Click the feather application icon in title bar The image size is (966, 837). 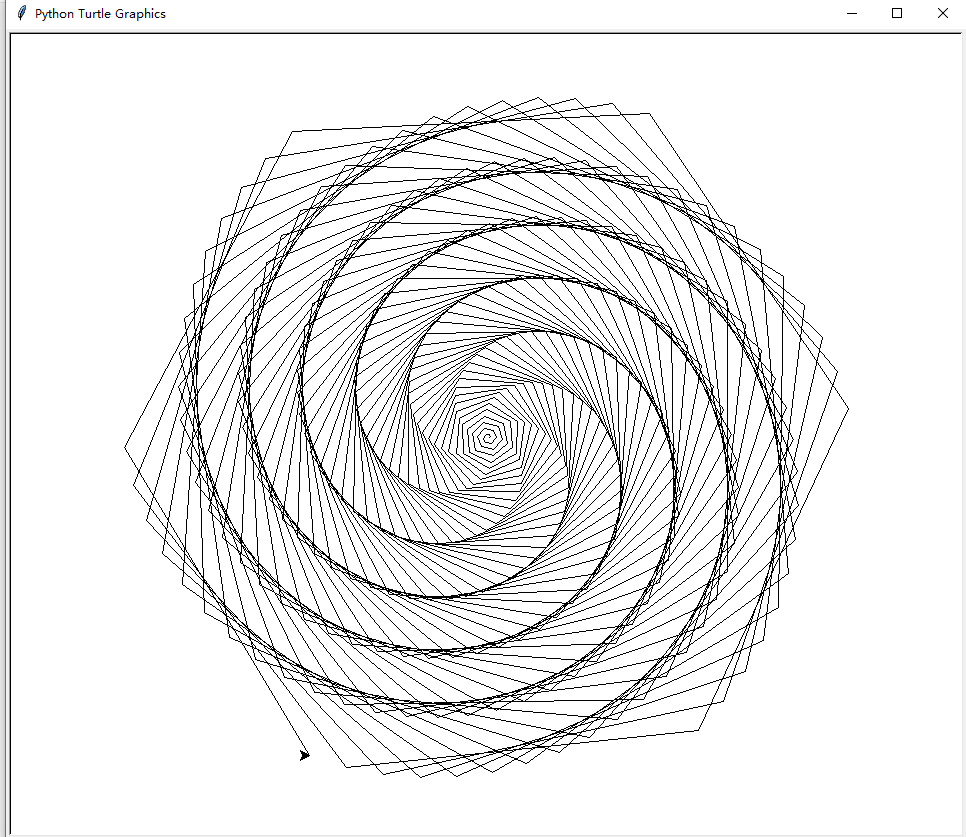tap(21, 13)
